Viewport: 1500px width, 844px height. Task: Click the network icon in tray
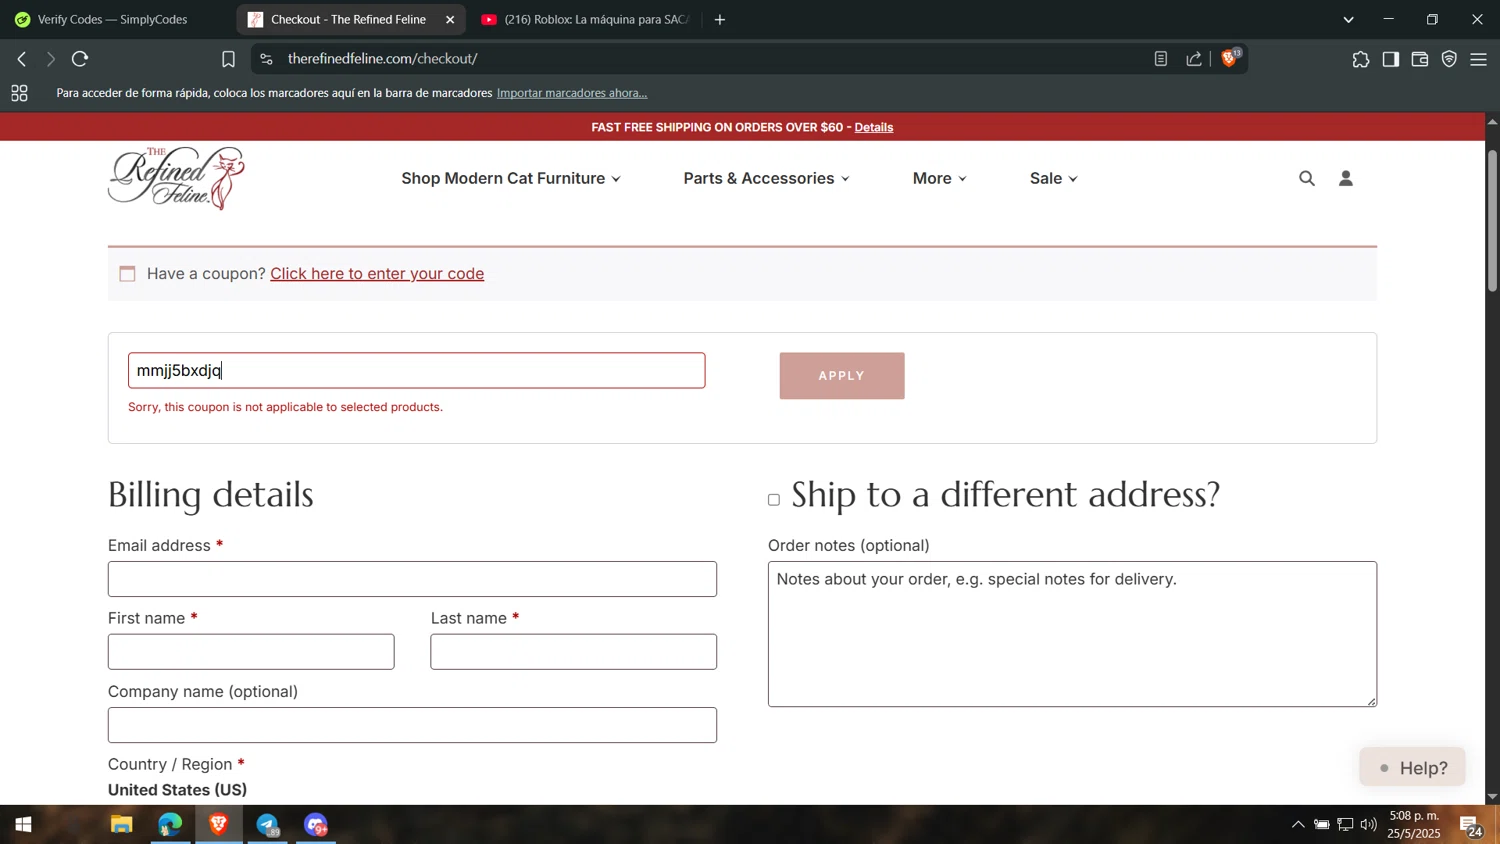1345,825
